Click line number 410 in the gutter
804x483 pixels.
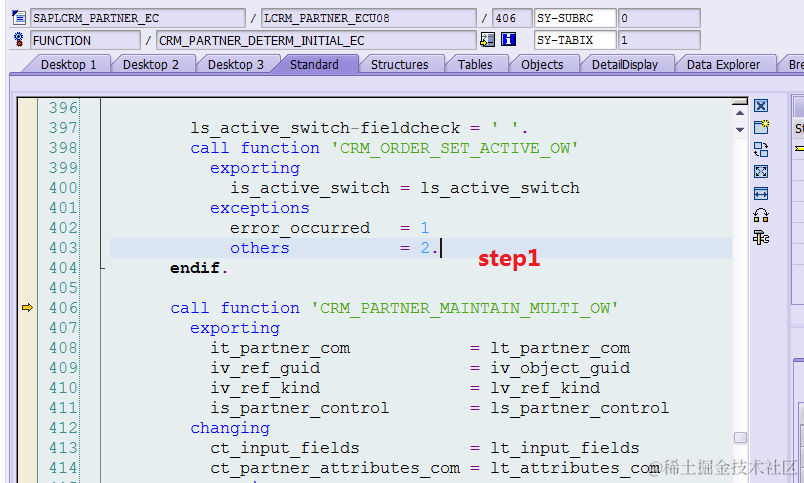point(63,388)
